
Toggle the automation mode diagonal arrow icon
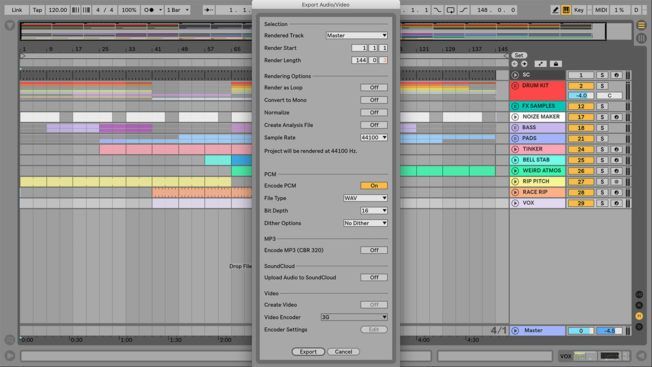(x=540, y=64)
